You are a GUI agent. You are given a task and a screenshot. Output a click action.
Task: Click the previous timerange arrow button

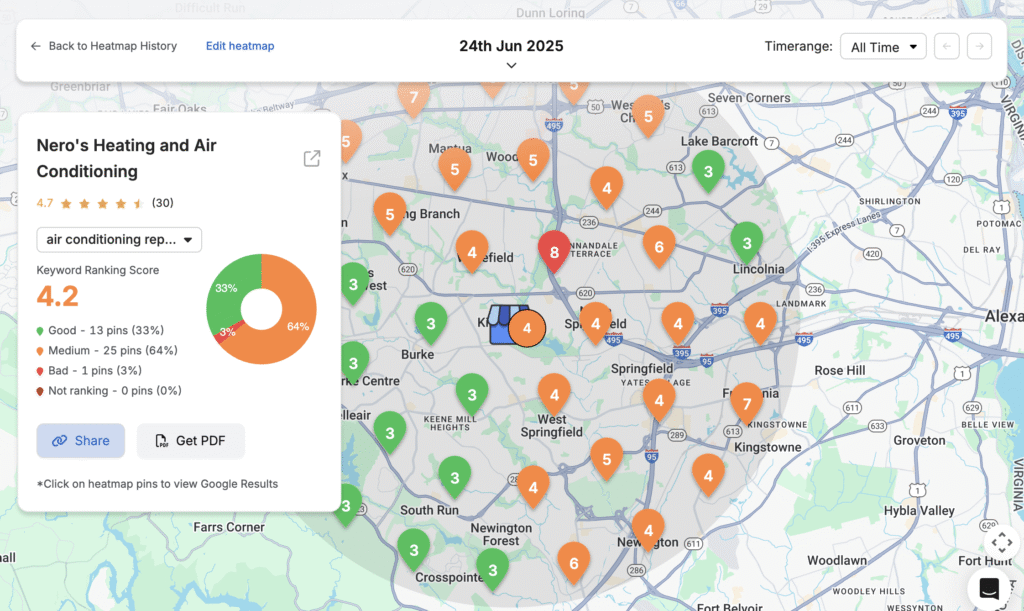[x=946, y=46]
